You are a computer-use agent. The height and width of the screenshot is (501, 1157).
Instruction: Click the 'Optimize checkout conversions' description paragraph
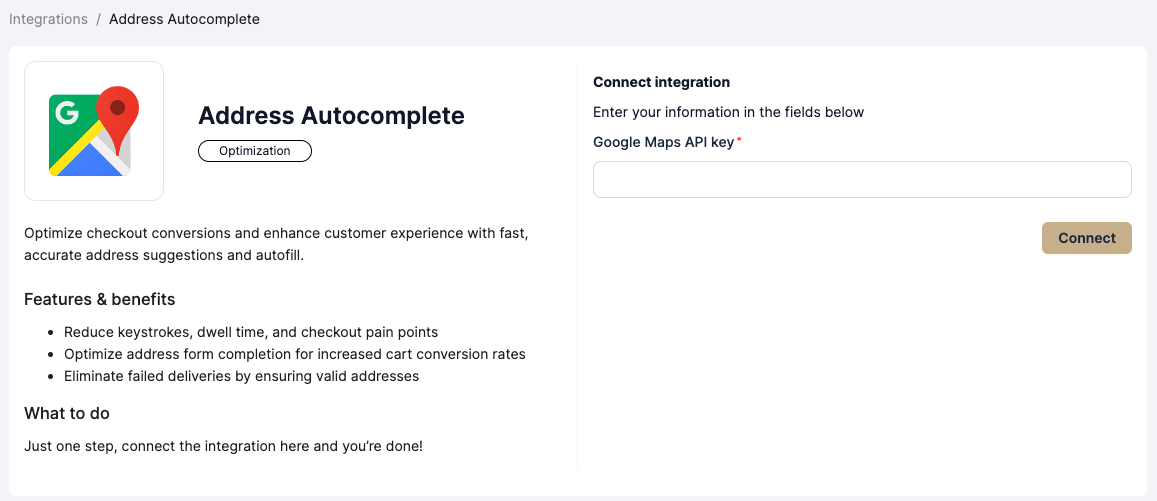[x=275, y=244]
